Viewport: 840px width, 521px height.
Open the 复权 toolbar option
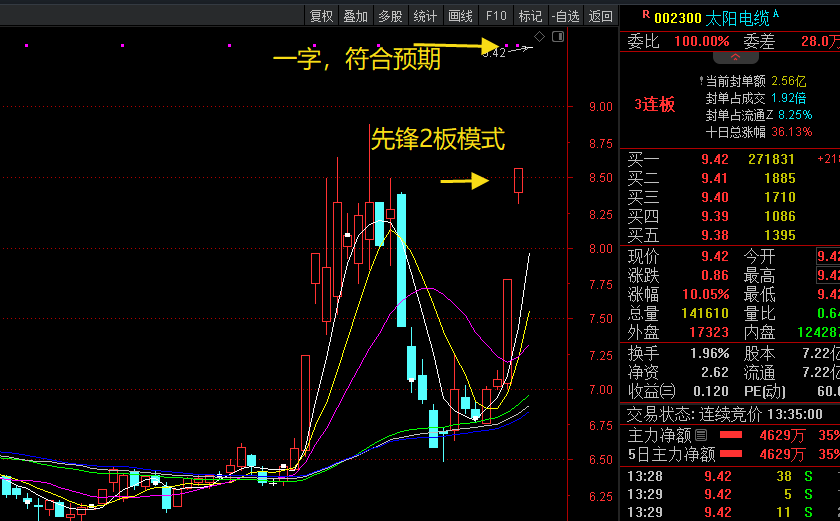tap(321, 16)
